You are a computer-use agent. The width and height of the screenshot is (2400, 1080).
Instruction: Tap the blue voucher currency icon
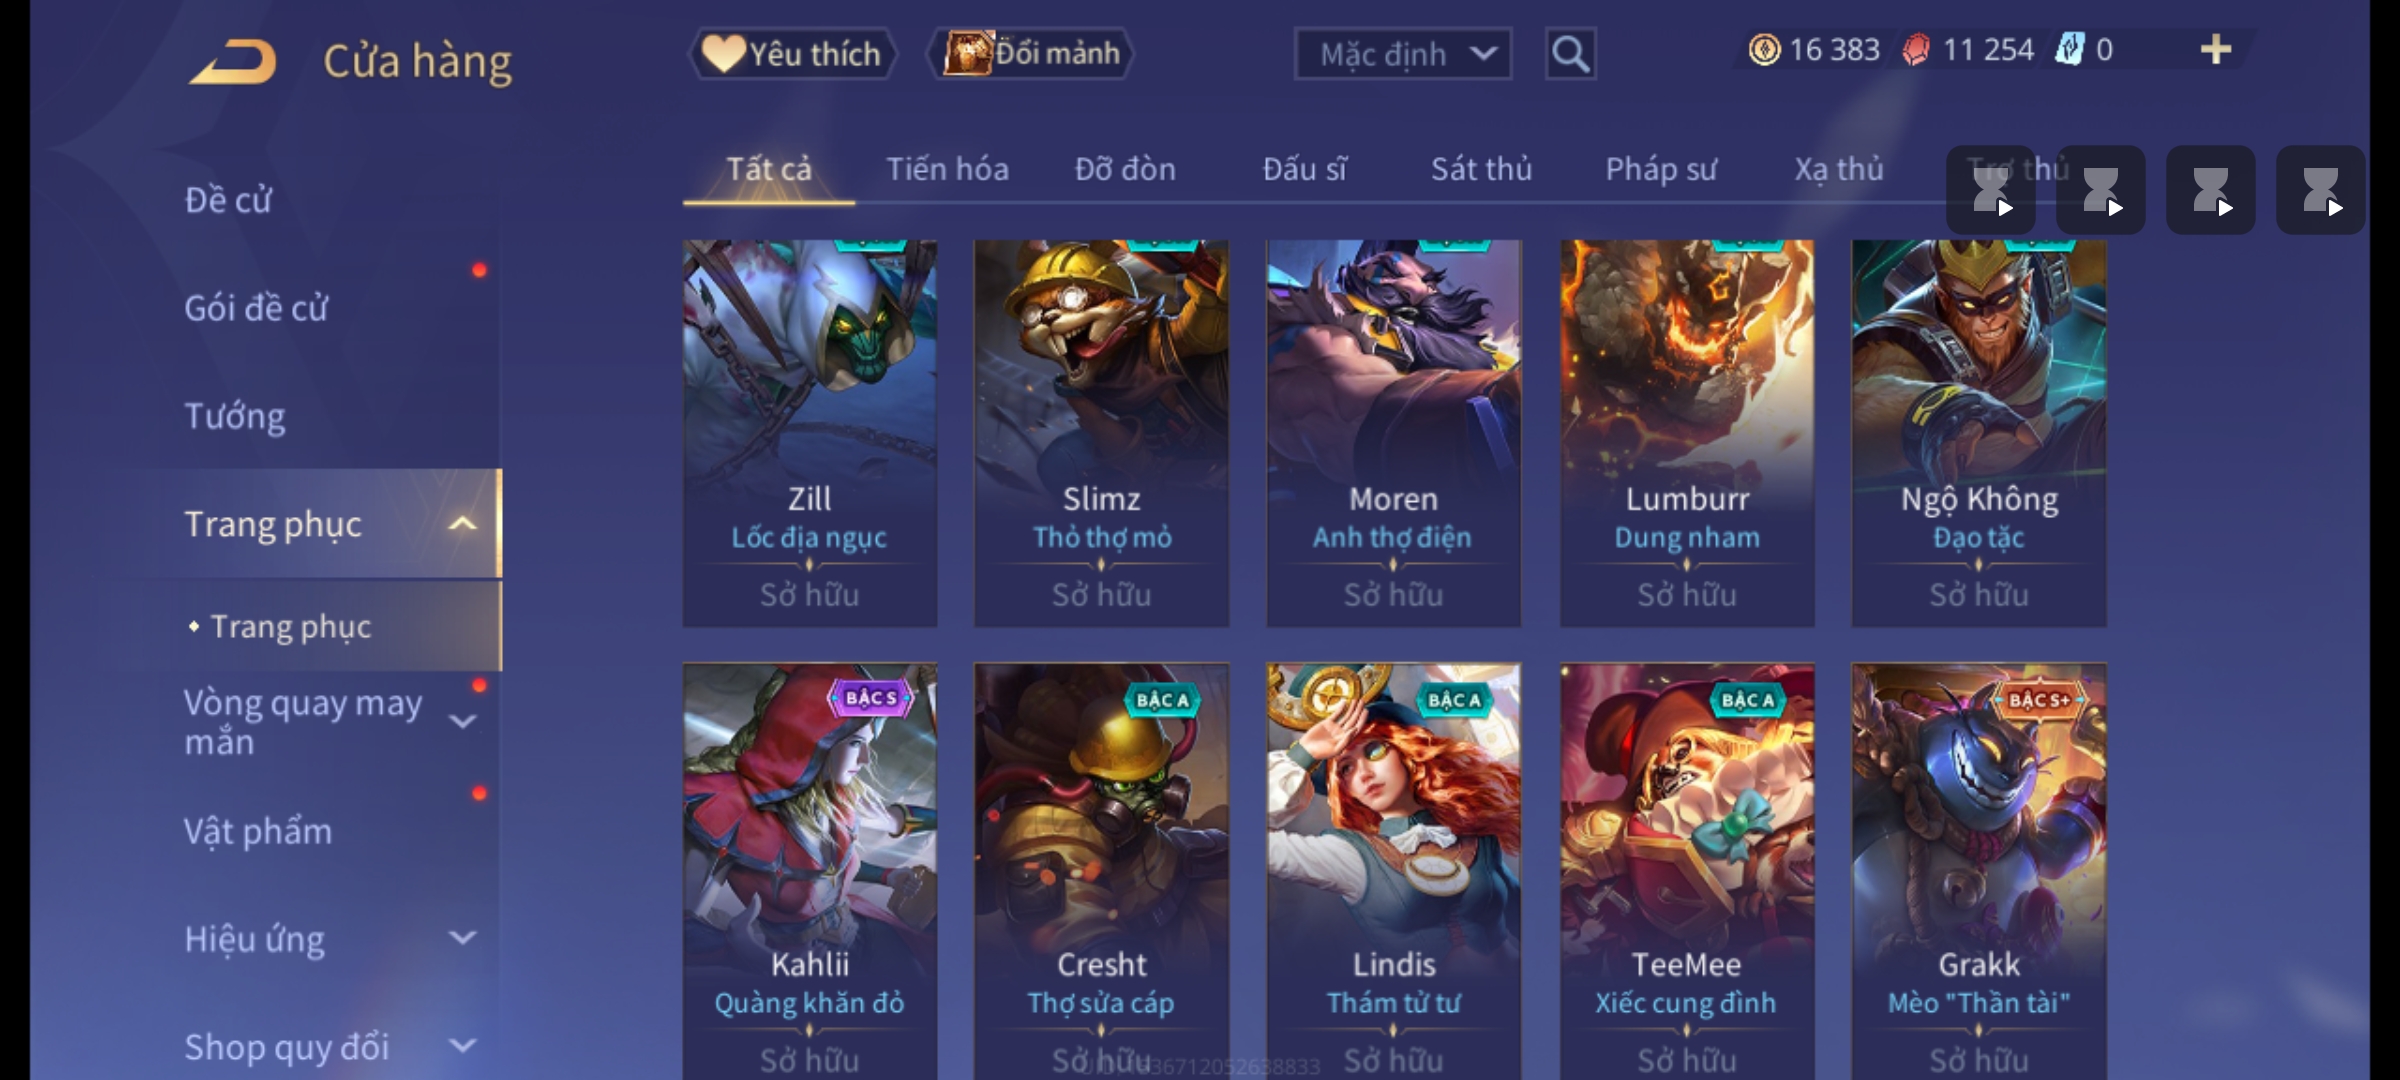point(2068,50)
